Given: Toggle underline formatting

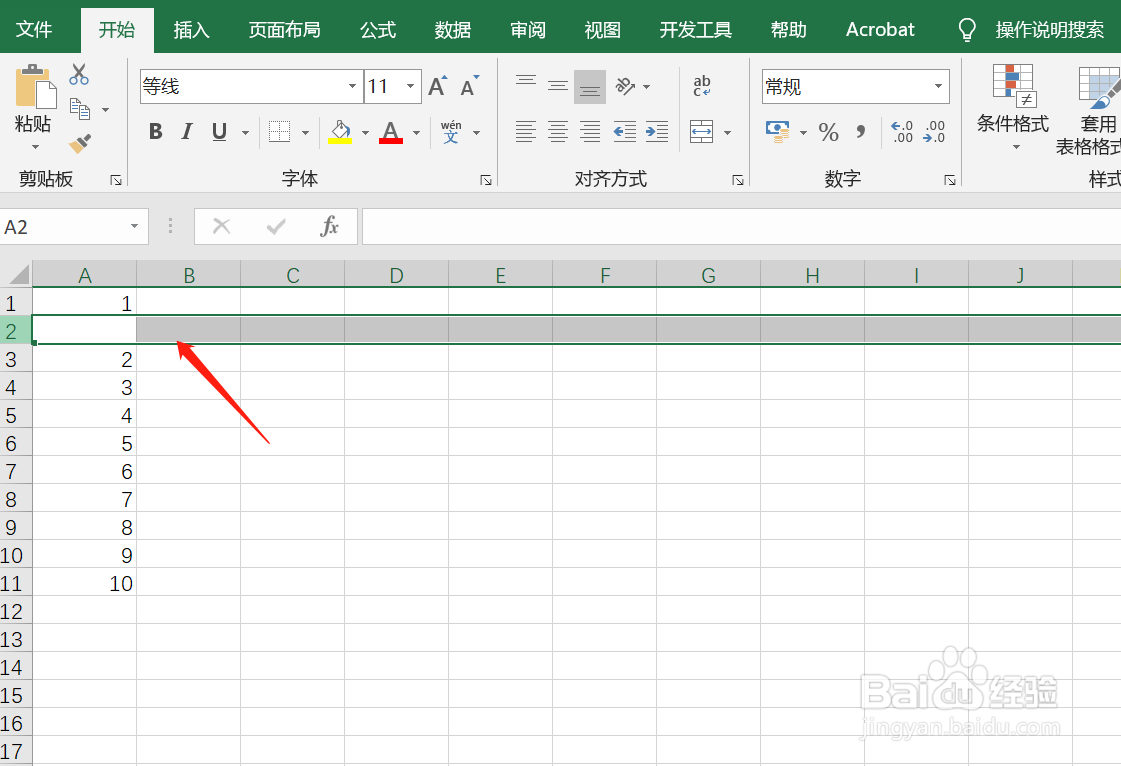Looking at the screenshot, I should (x=219, y=132).
